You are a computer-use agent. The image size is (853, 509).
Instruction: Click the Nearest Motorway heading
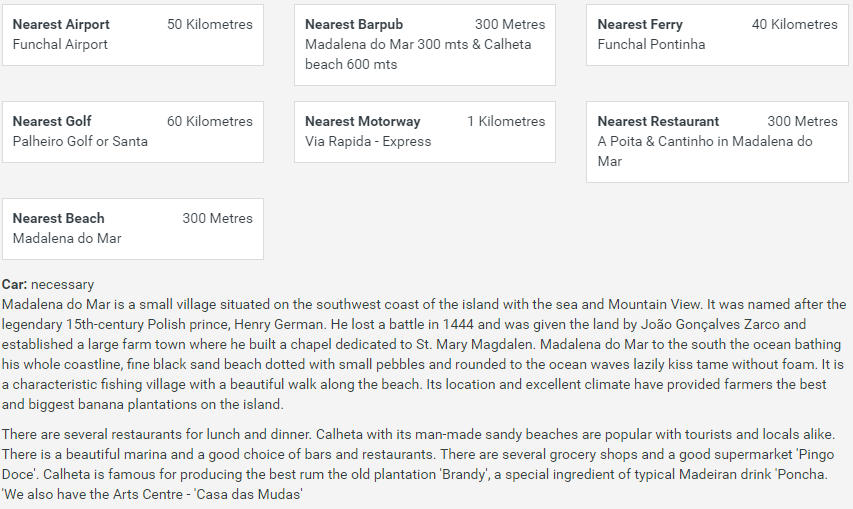[x=362, y=121]
